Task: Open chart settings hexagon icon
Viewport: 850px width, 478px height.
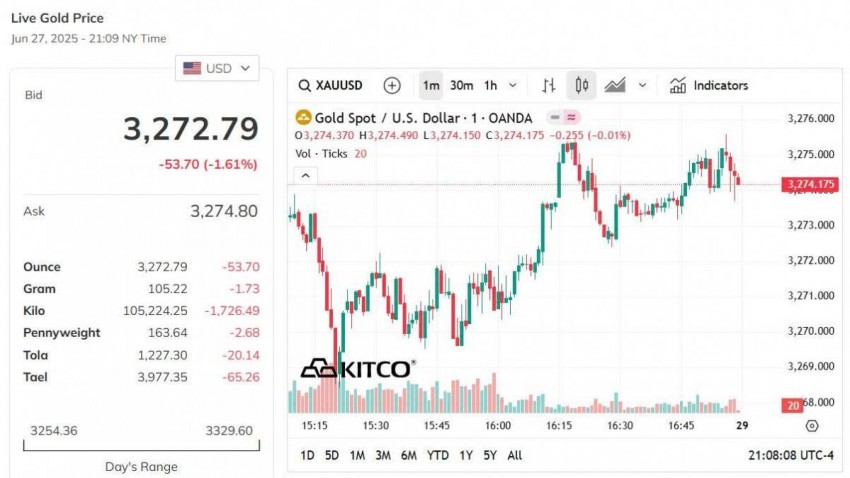Action: click(811, 425)
